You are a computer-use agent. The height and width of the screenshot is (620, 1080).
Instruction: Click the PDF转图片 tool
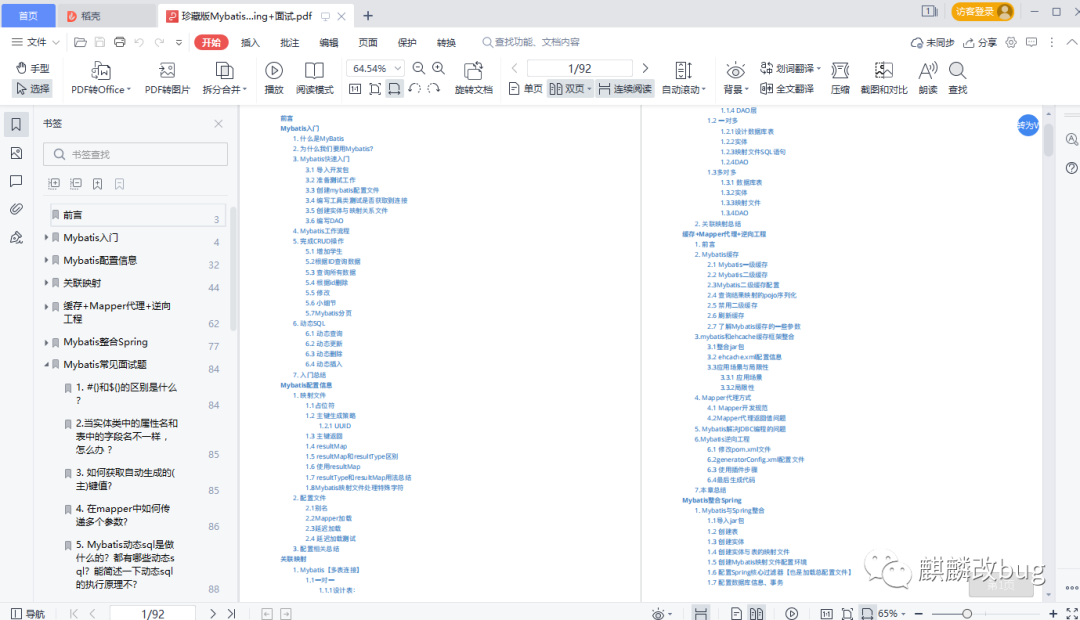tap(167, 78)
